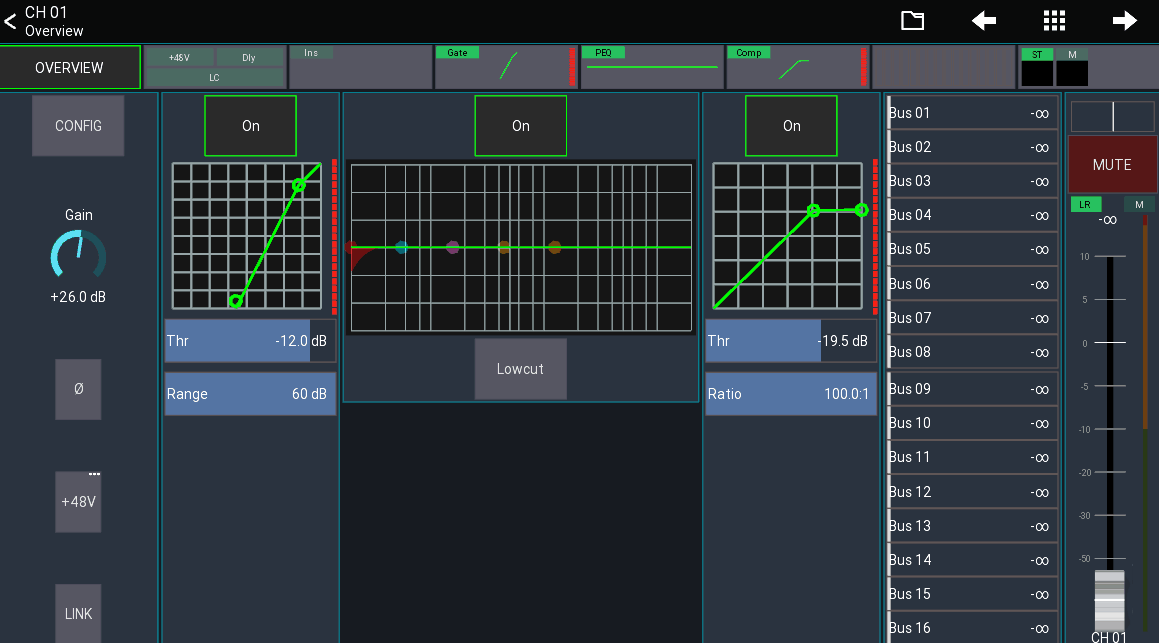Open the PEQ tab
1159x643 pixels.
pos(652,67)
